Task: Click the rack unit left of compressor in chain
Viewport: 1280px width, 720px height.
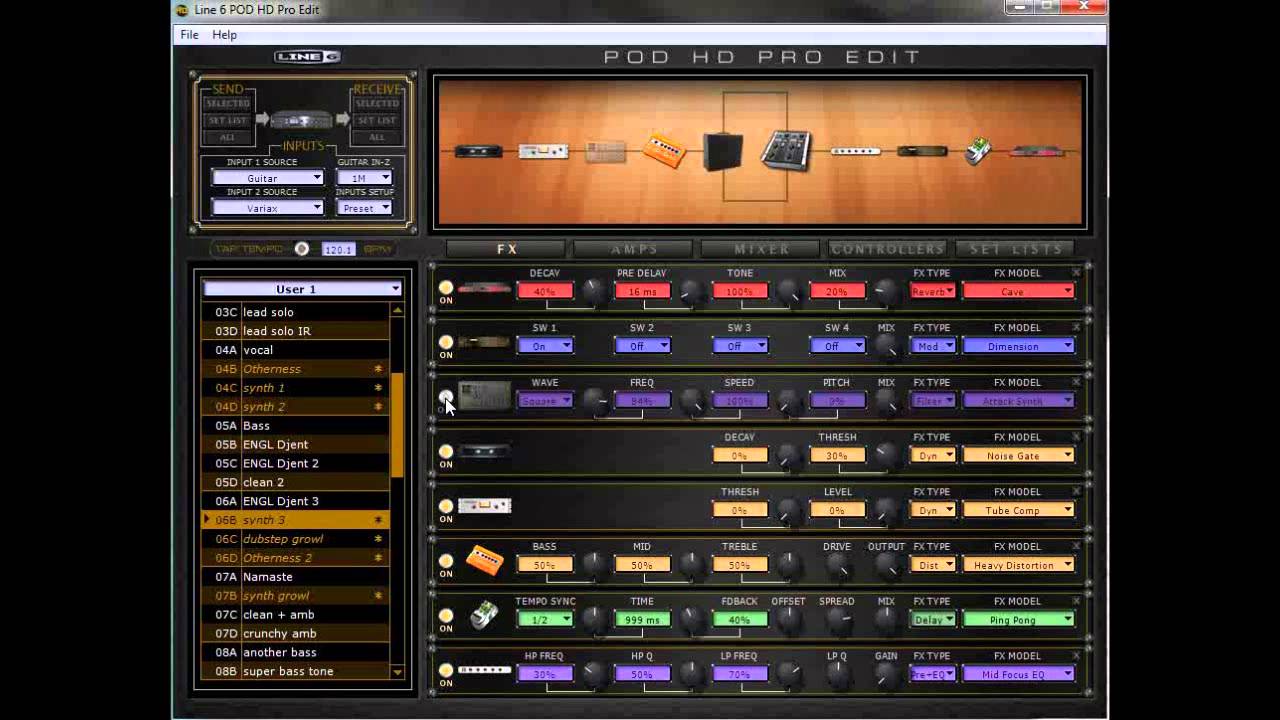Action: (x=478, y=152)
